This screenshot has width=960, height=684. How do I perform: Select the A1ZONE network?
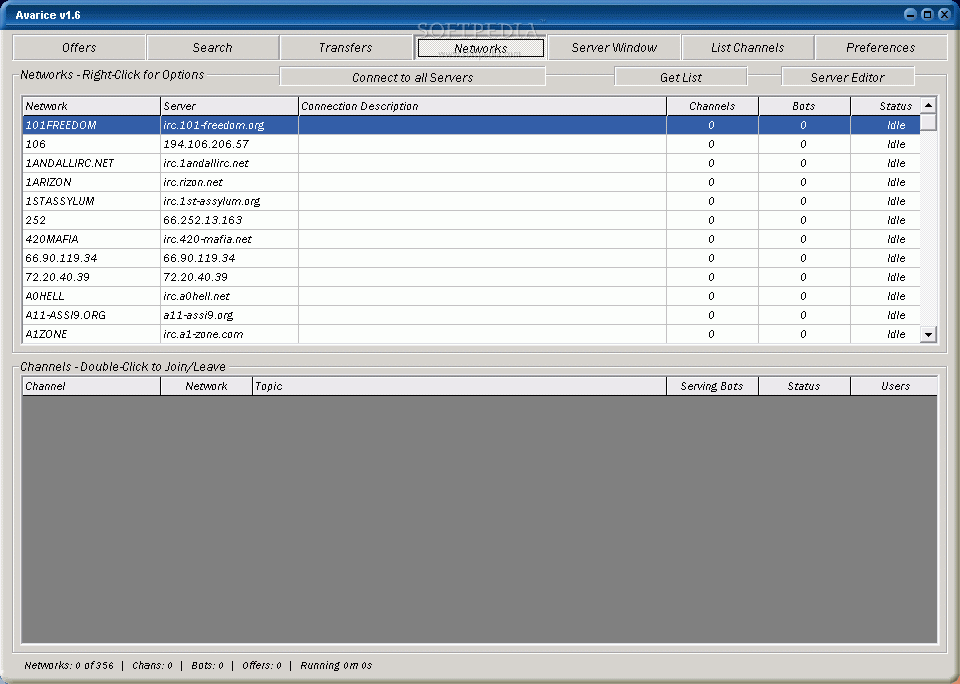click(471, 334)
